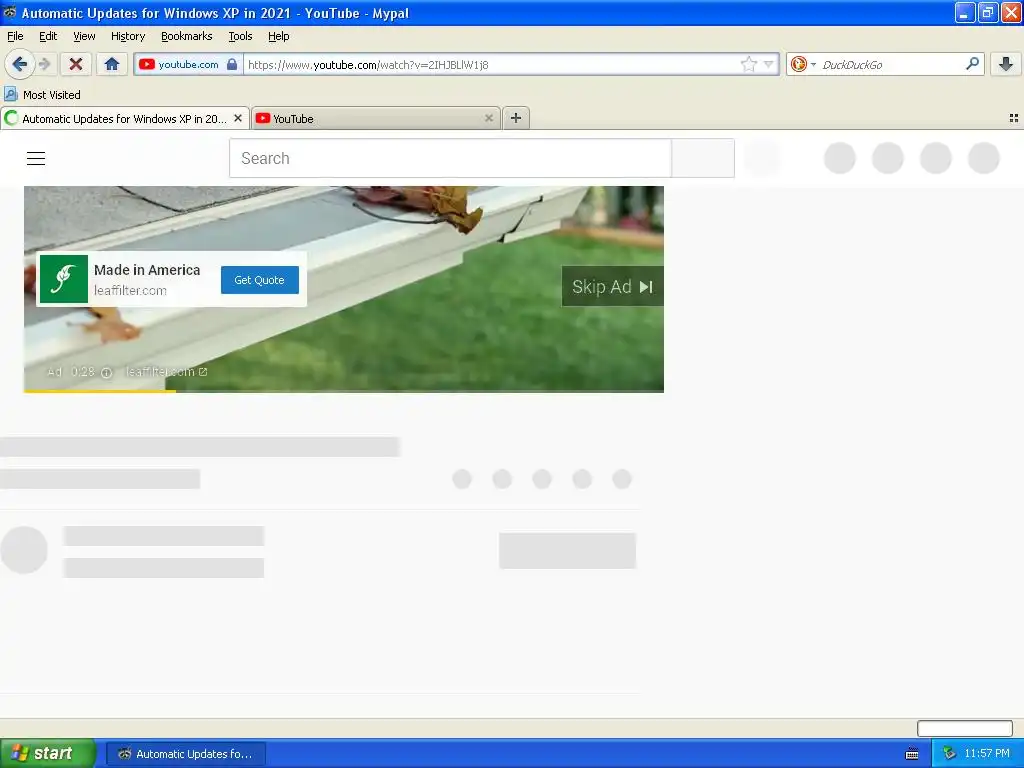The height and width of the screenshot is (768, 1024).
Task: Click the system tray network icon
Action: pos(949,753)
